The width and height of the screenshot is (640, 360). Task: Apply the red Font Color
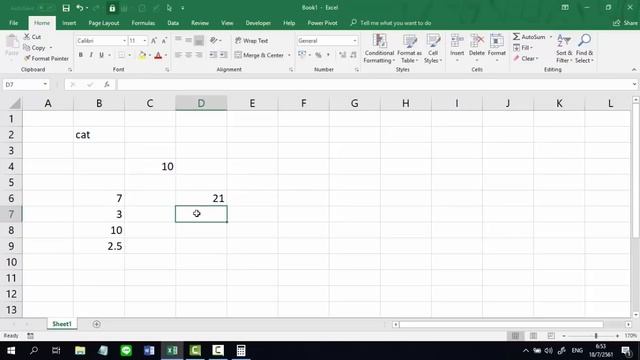point(158,55)
